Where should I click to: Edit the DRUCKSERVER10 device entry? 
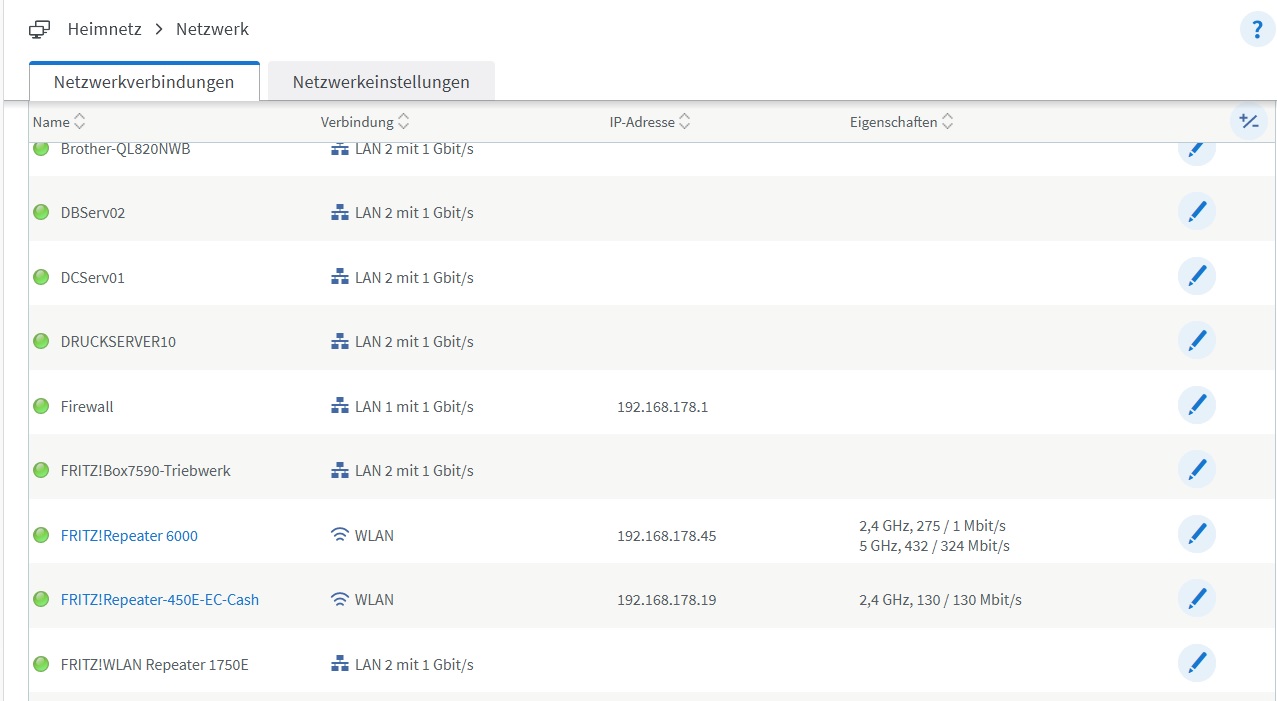tap(1196, 341)
